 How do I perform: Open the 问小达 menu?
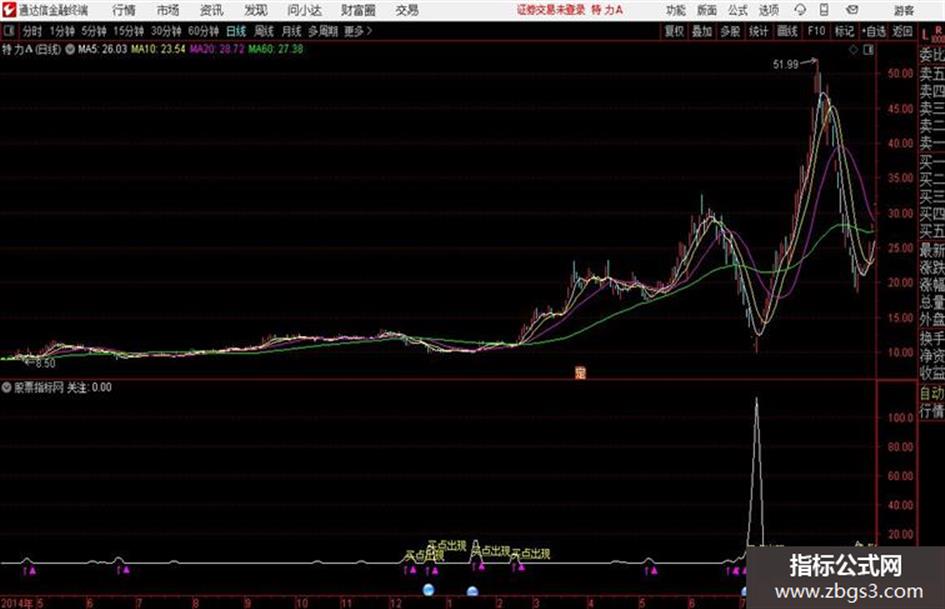pos(304,10)
